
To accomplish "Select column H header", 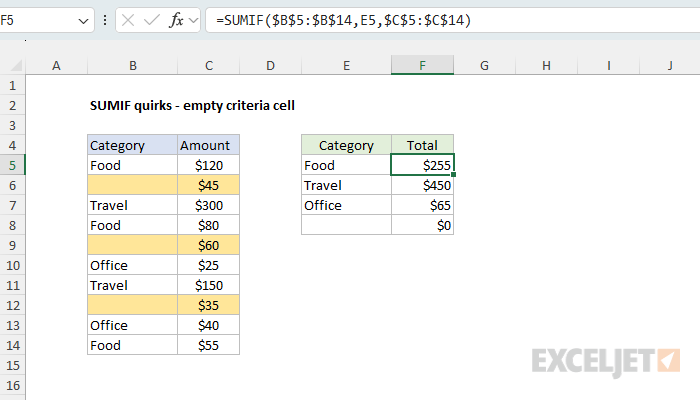I will tap(546, 66).
